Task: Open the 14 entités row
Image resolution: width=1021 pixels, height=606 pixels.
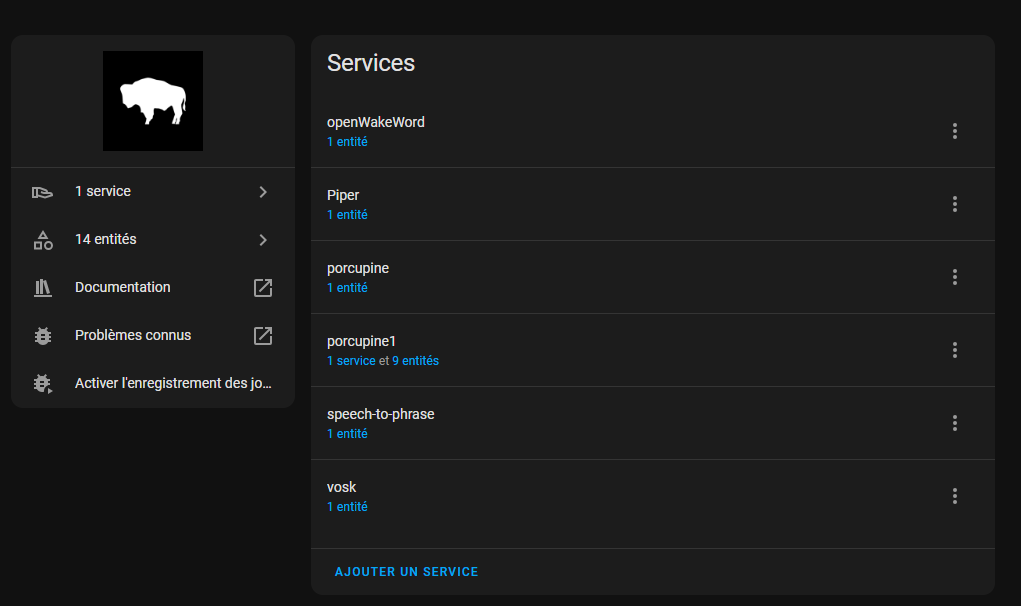Action: click(153, 240)
